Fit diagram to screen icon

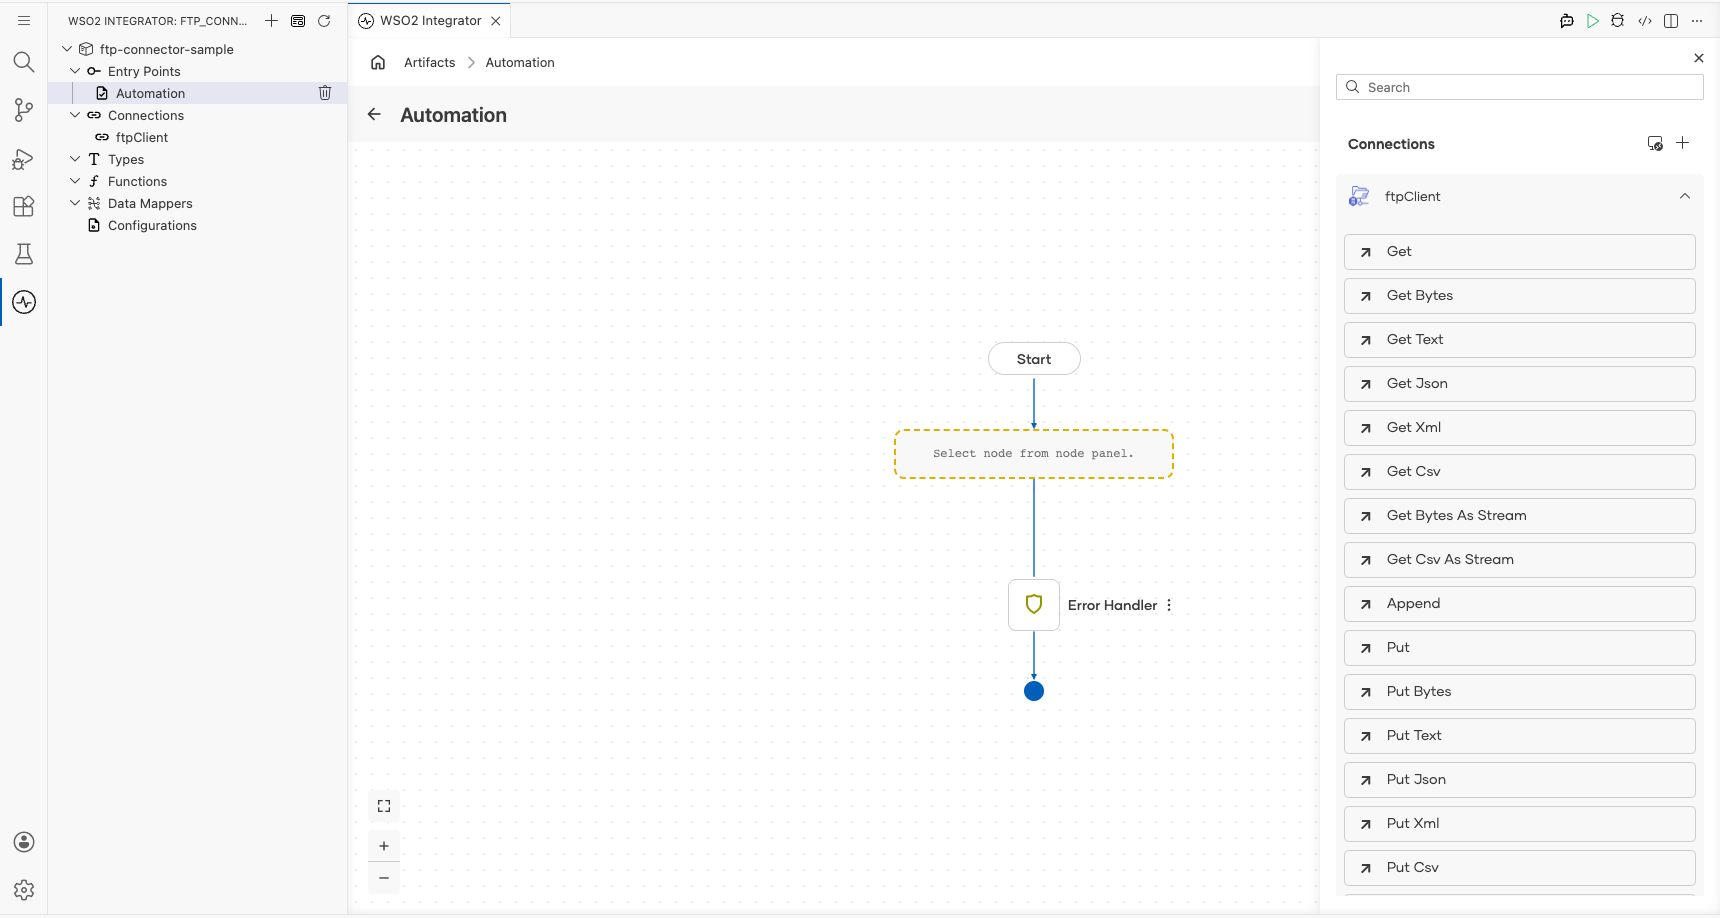pyautogui.click(x=384, y=806)
